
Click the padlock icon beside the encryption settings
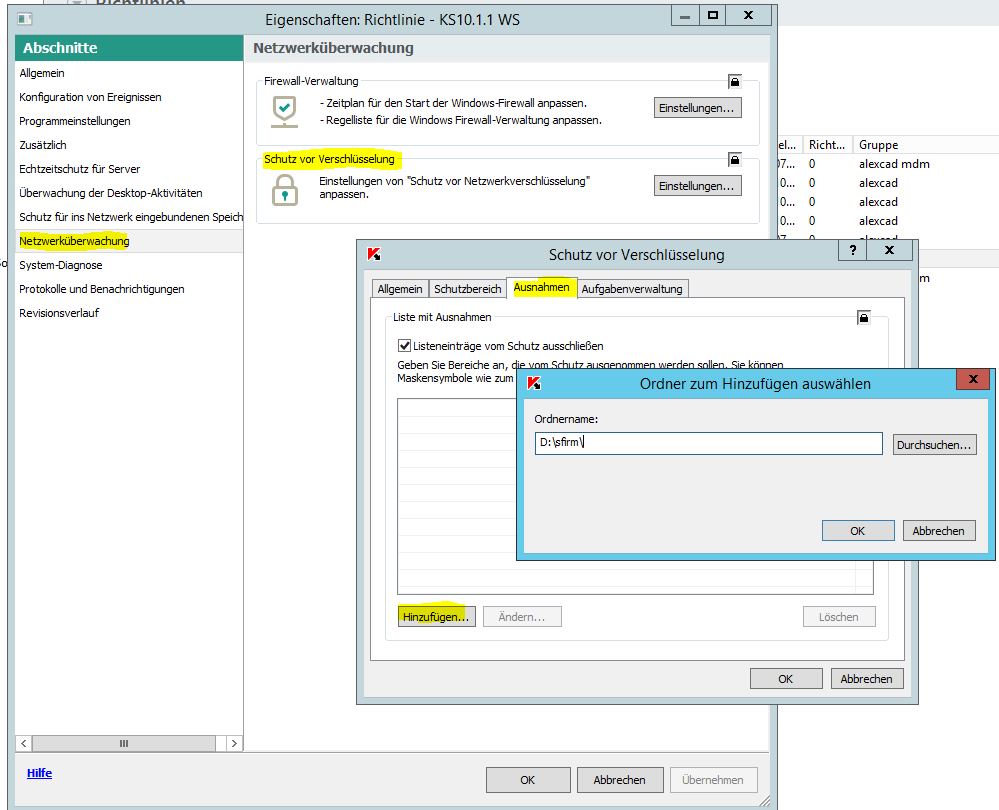(x=285, y=189)
